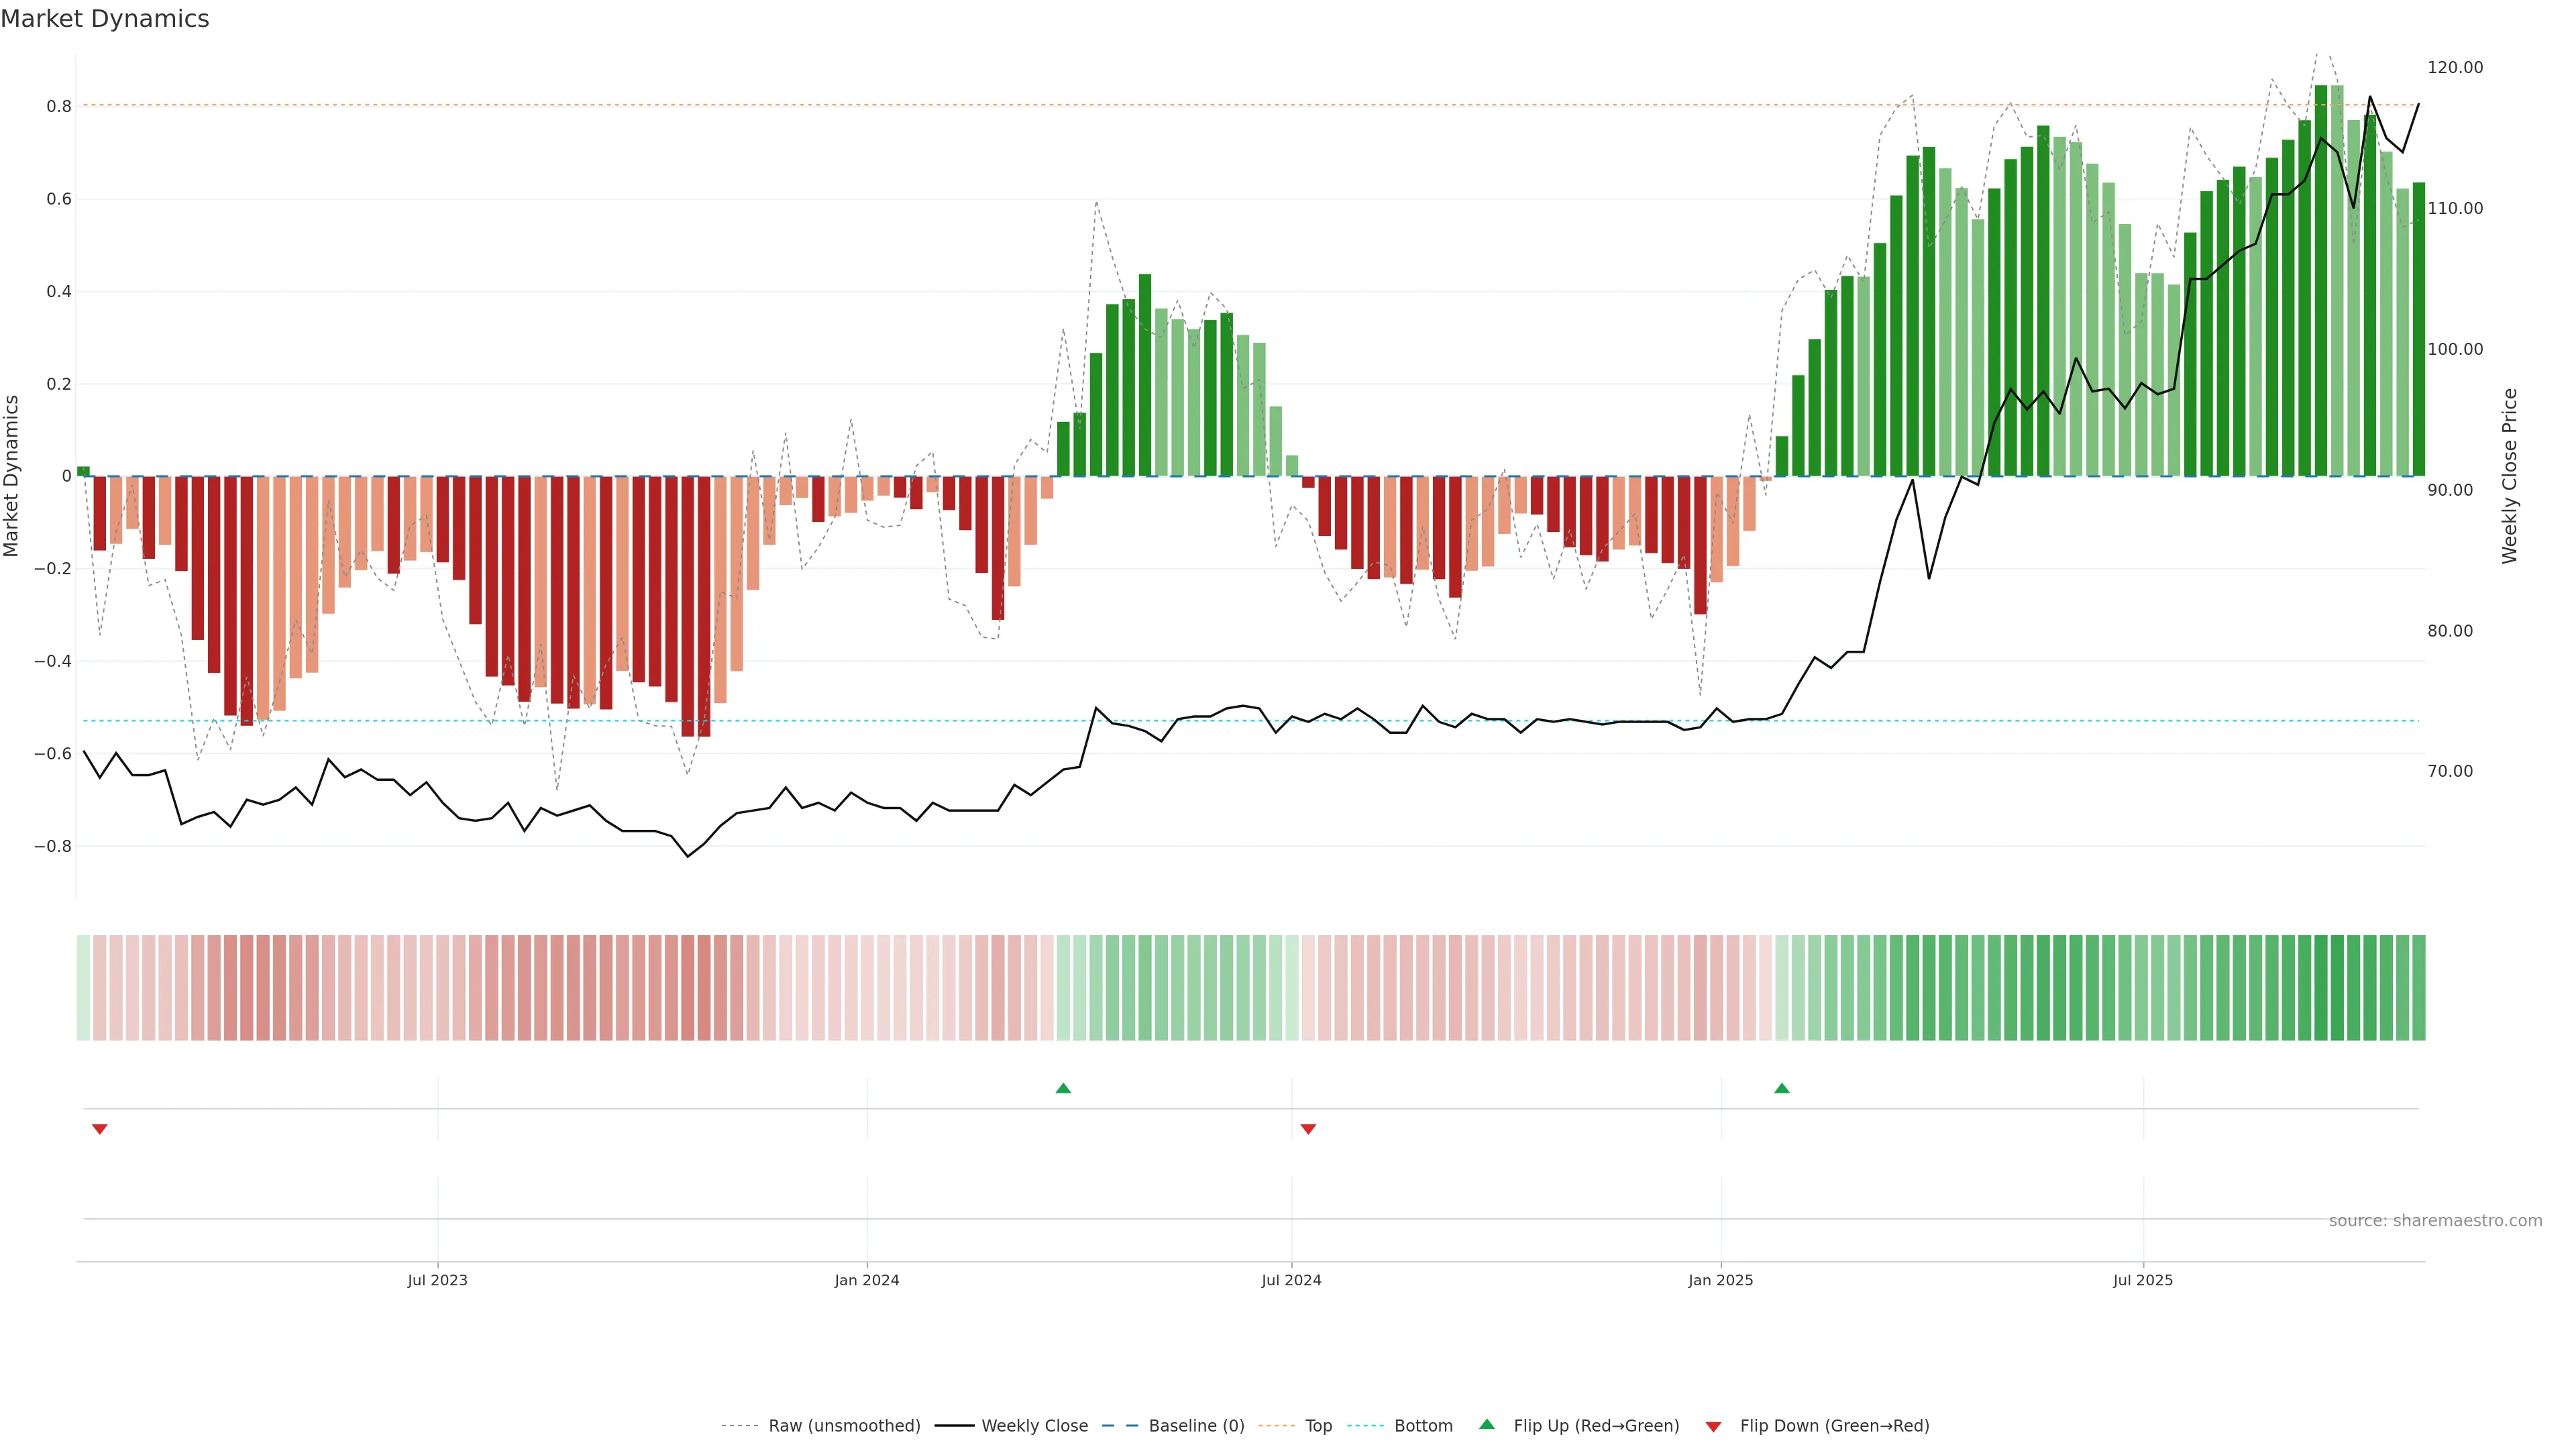Screen dimensions: 2576x1449
Task: Click the leftmost red flip-down marker
Action: click(x=99, y=1129)
